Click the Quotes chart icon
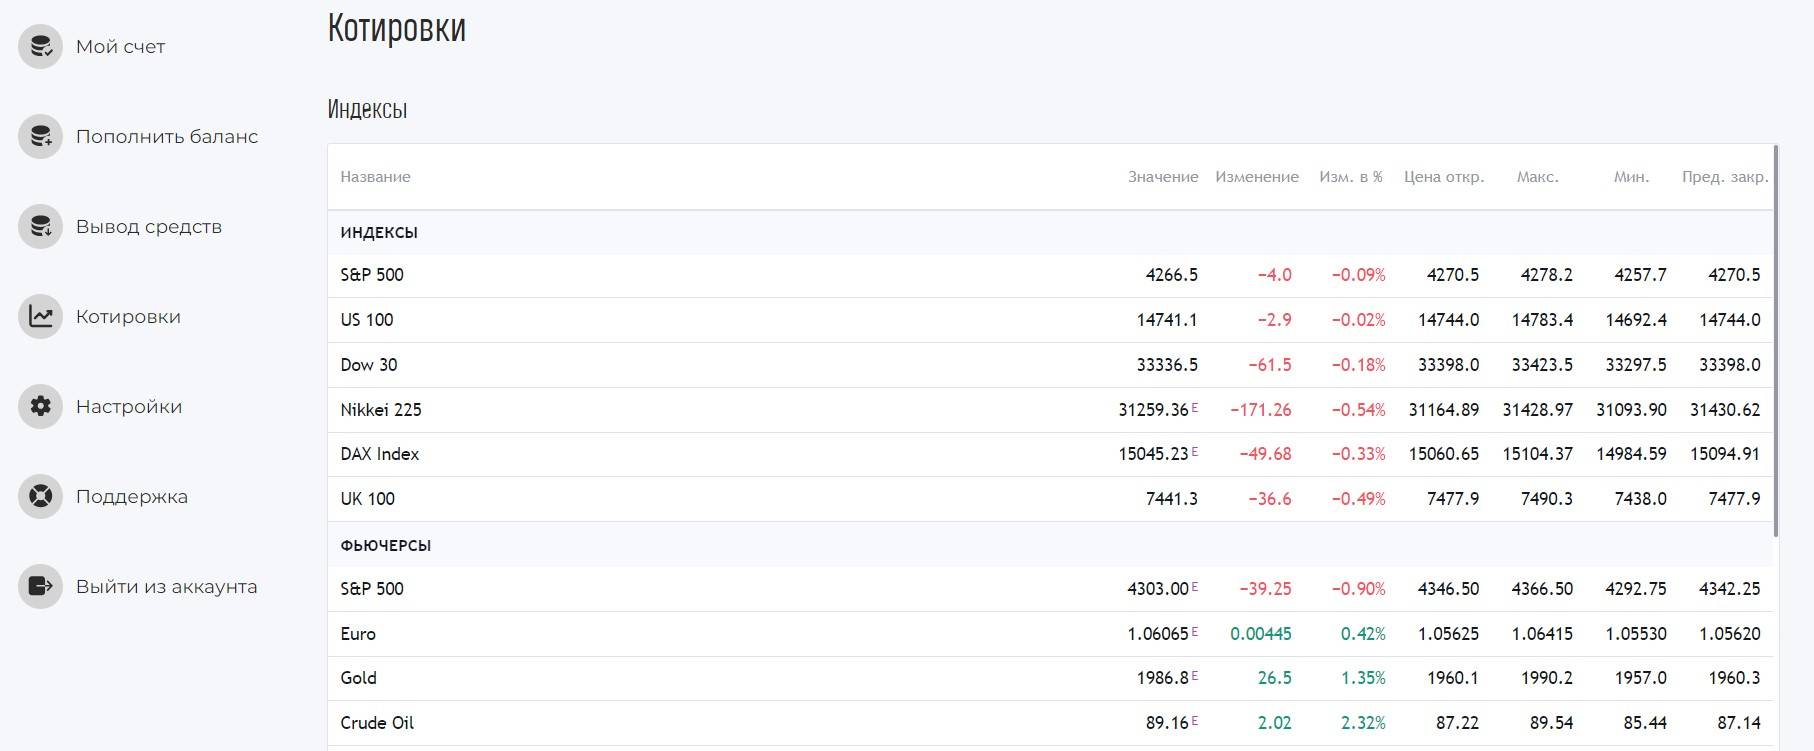Viewport: 1814px width, 751px height. tap(41, 316)
